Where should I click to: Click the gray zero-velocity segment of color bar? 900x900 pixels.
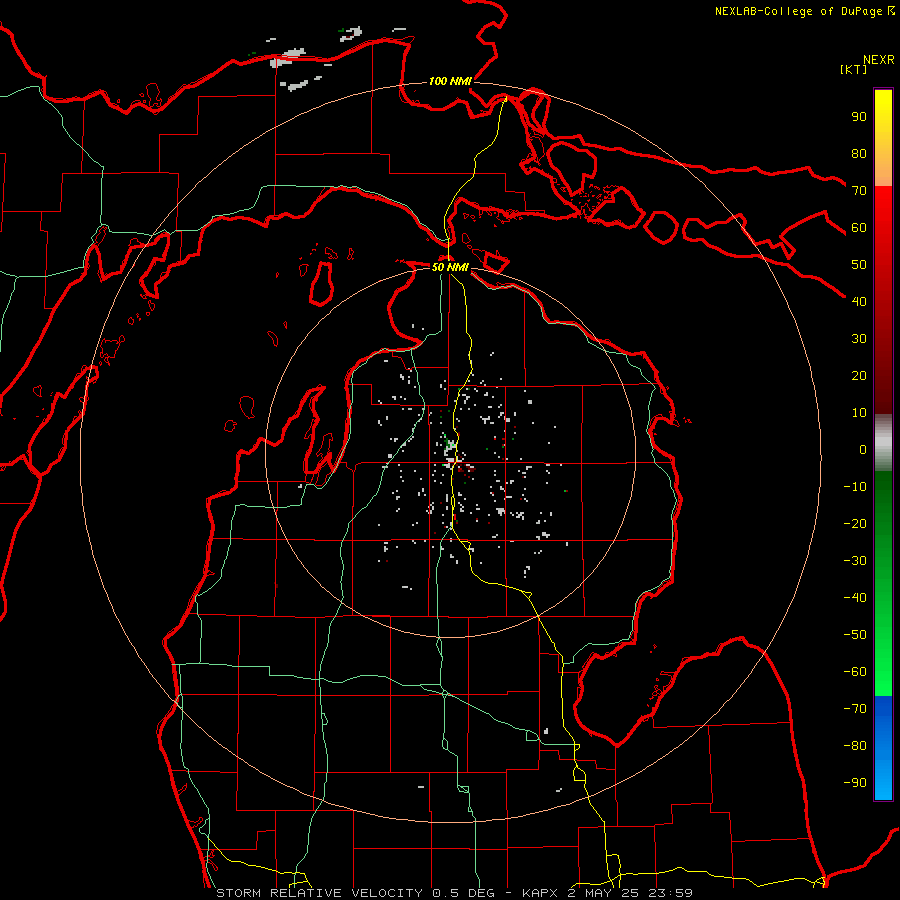883,443
